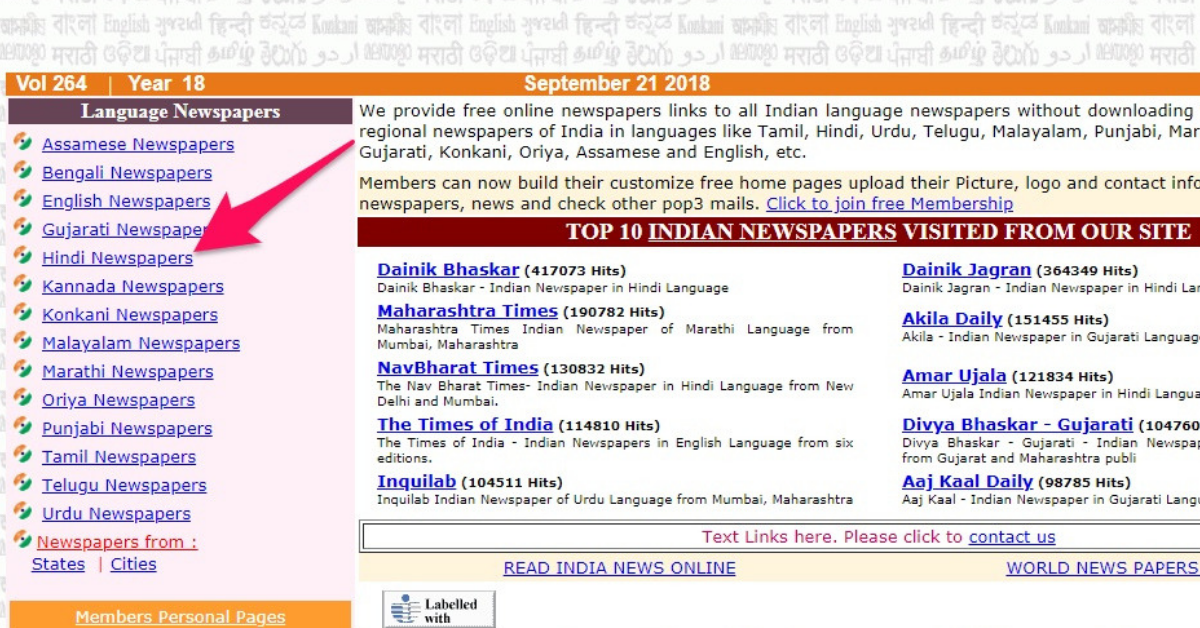The image size is (1200, 628).
Task: Click the bullet icon beside Urdu Newspapers
Action: coord(24,512)
